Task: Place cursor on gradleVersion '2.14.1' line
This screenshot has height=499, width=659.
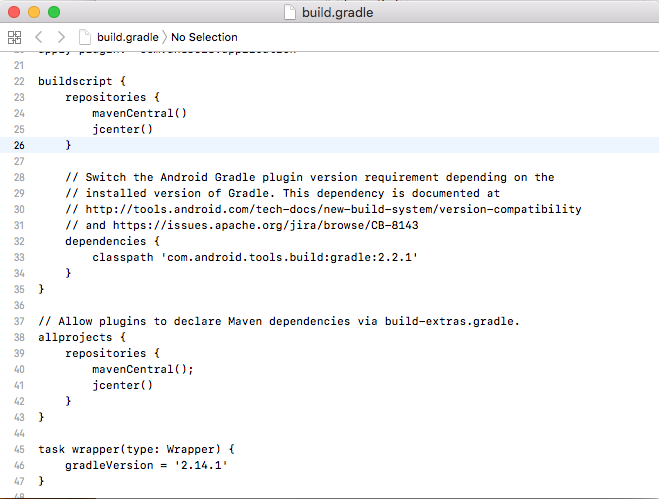Action: [x=146, y=465]
